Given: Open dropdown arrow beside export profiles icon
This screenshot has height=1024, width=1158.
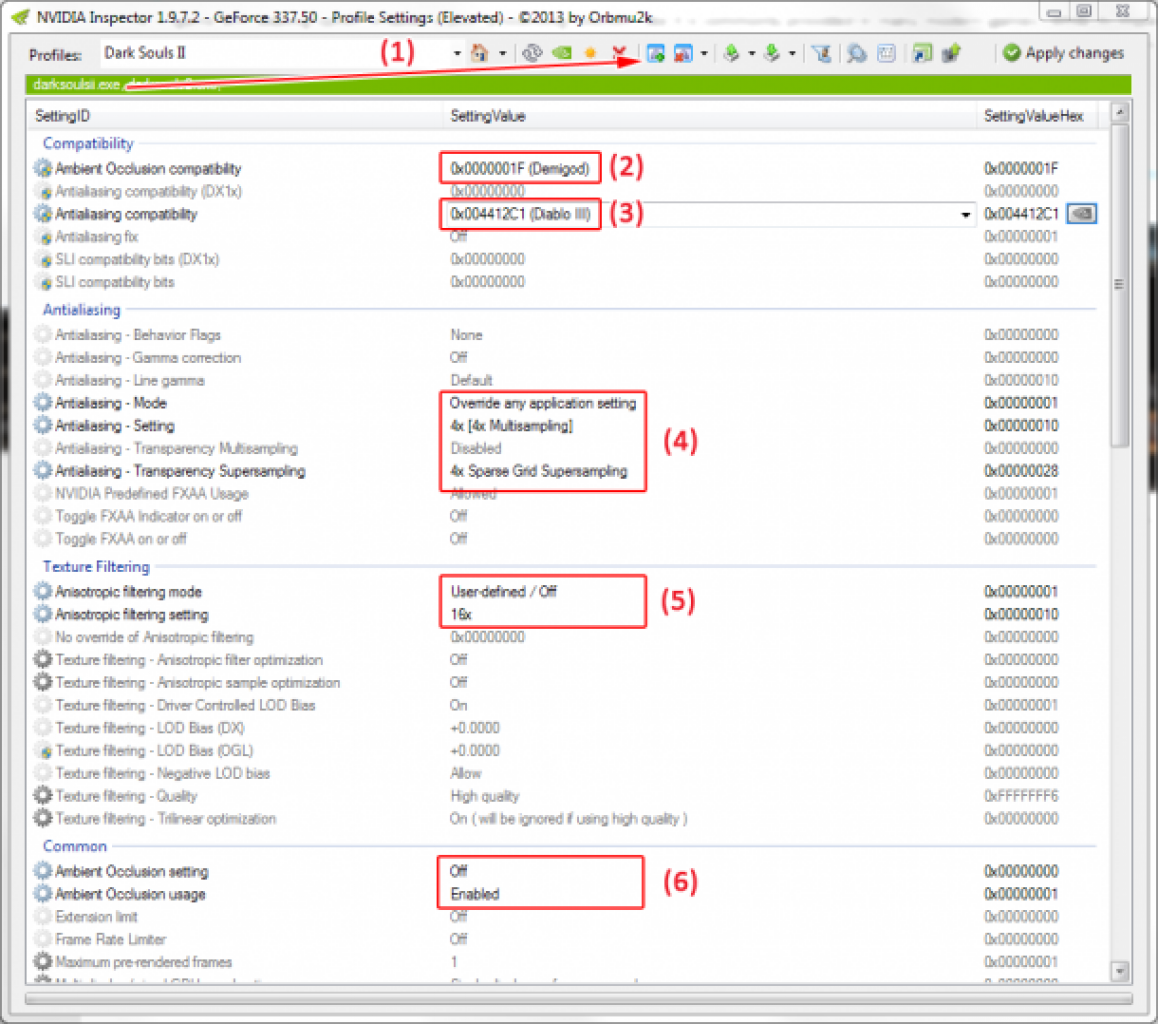Looking at the screenshot, I should [x=752, y=53].
